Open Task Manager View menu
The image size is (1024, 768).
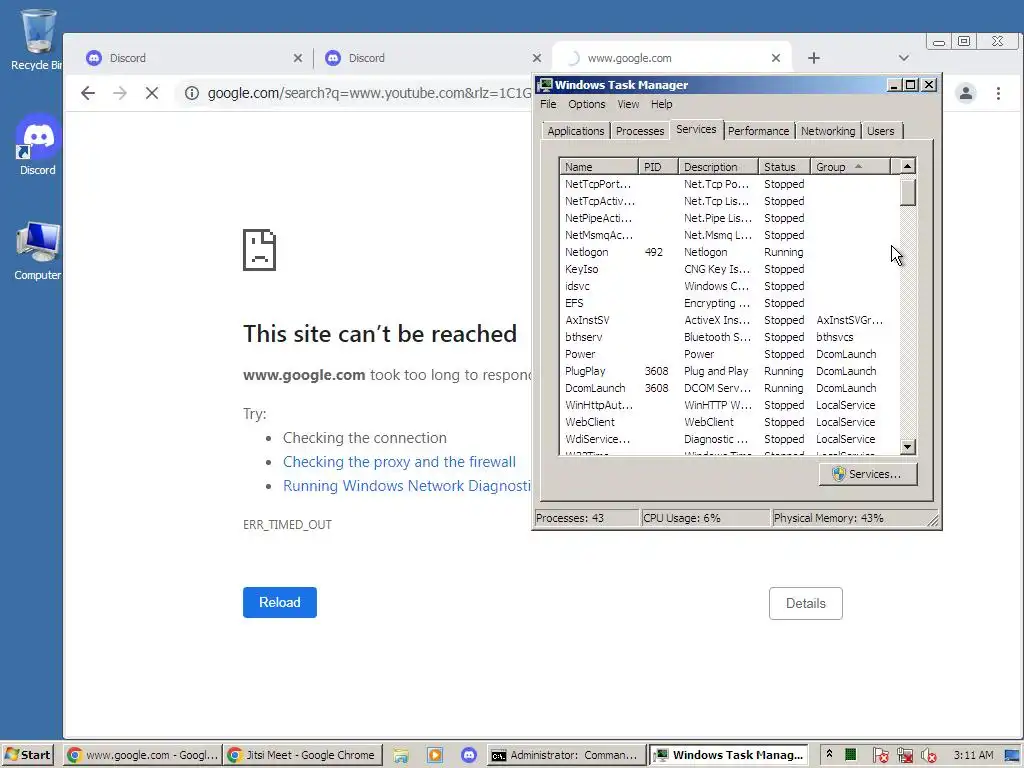pyautogui.click(x=628, y=104)
